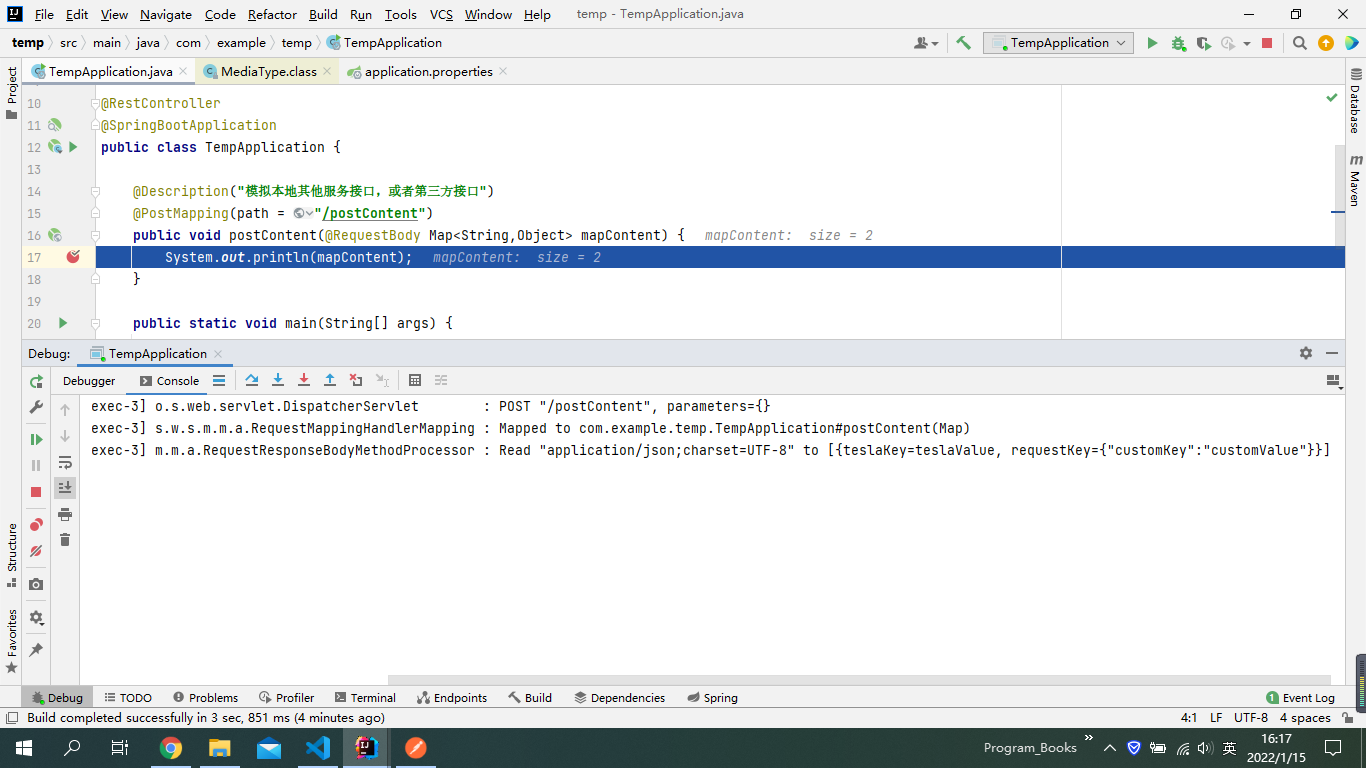Open the coverage run dropdown arrow
The image size is (1366, 768).
point(1246,43)
